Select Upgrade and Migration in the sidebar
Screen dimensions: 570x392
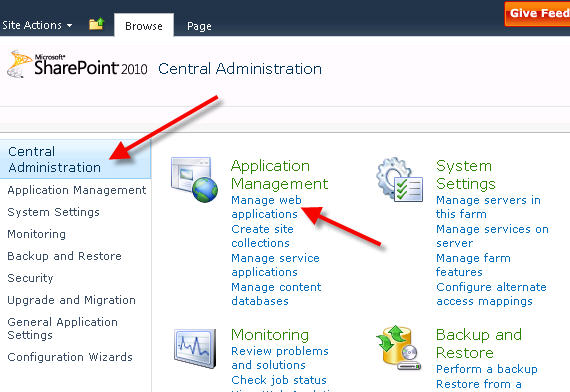tap(71, 300)
